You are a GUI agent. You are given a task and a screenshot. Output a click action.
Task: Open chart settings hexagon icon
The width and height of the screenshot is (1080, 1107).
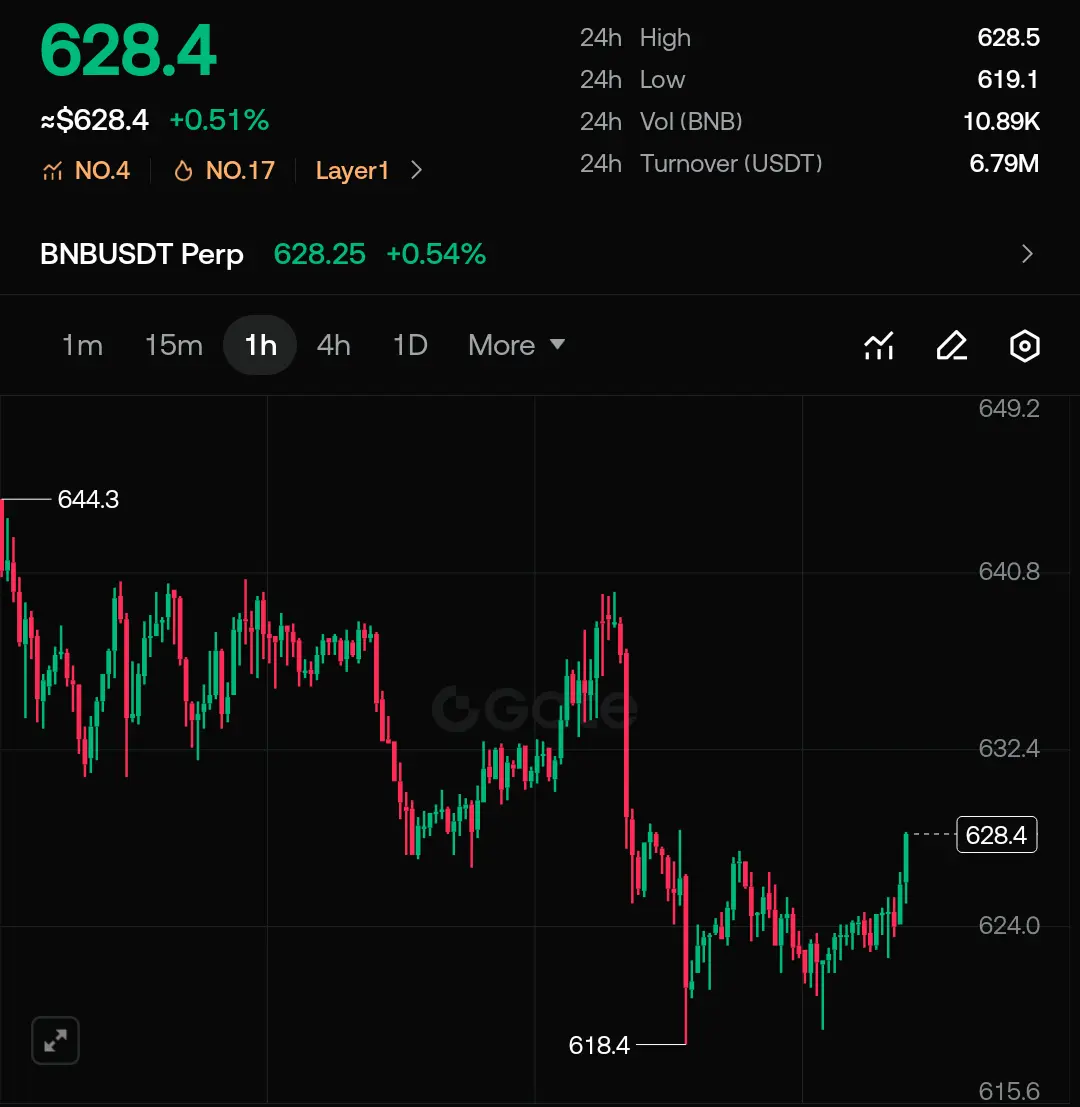[x=1024, y=346]
